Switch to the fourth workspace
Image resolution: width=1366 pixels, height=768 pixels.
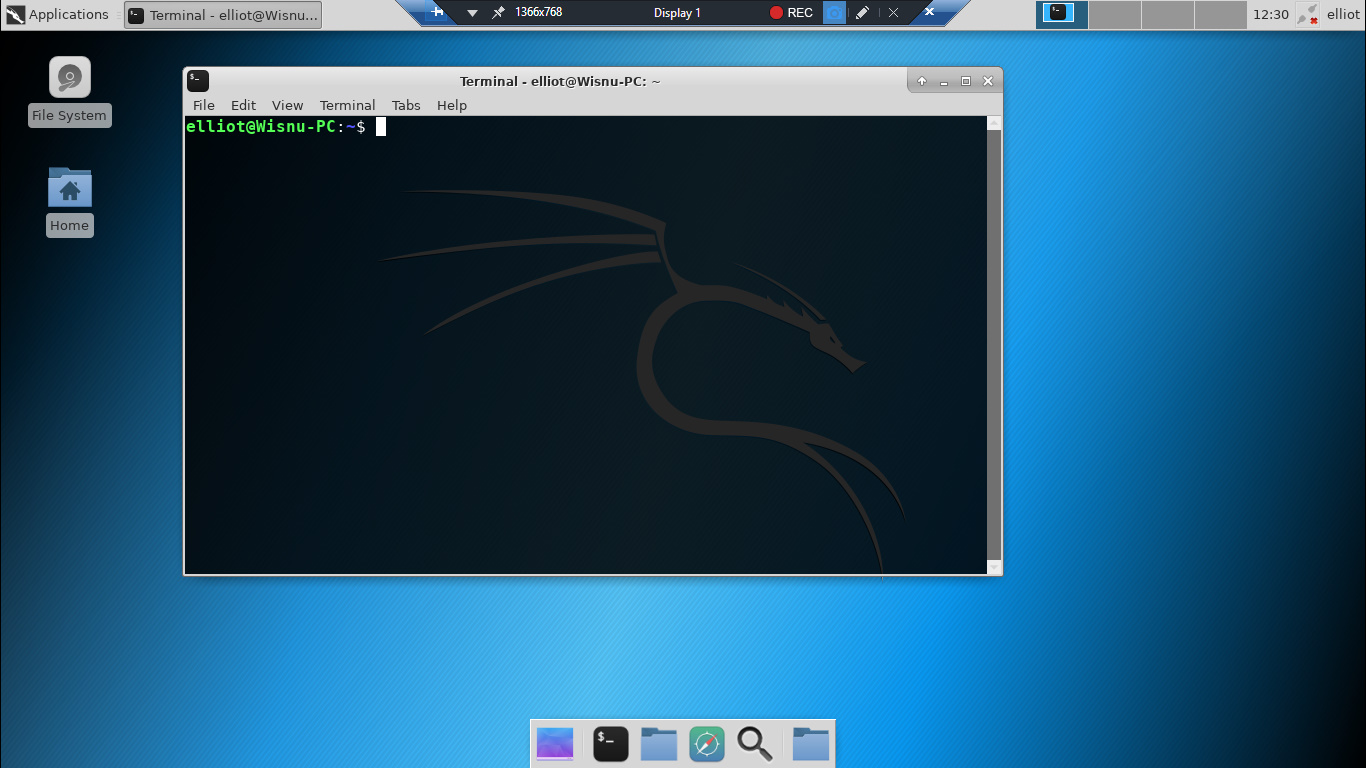[1220, 14]
